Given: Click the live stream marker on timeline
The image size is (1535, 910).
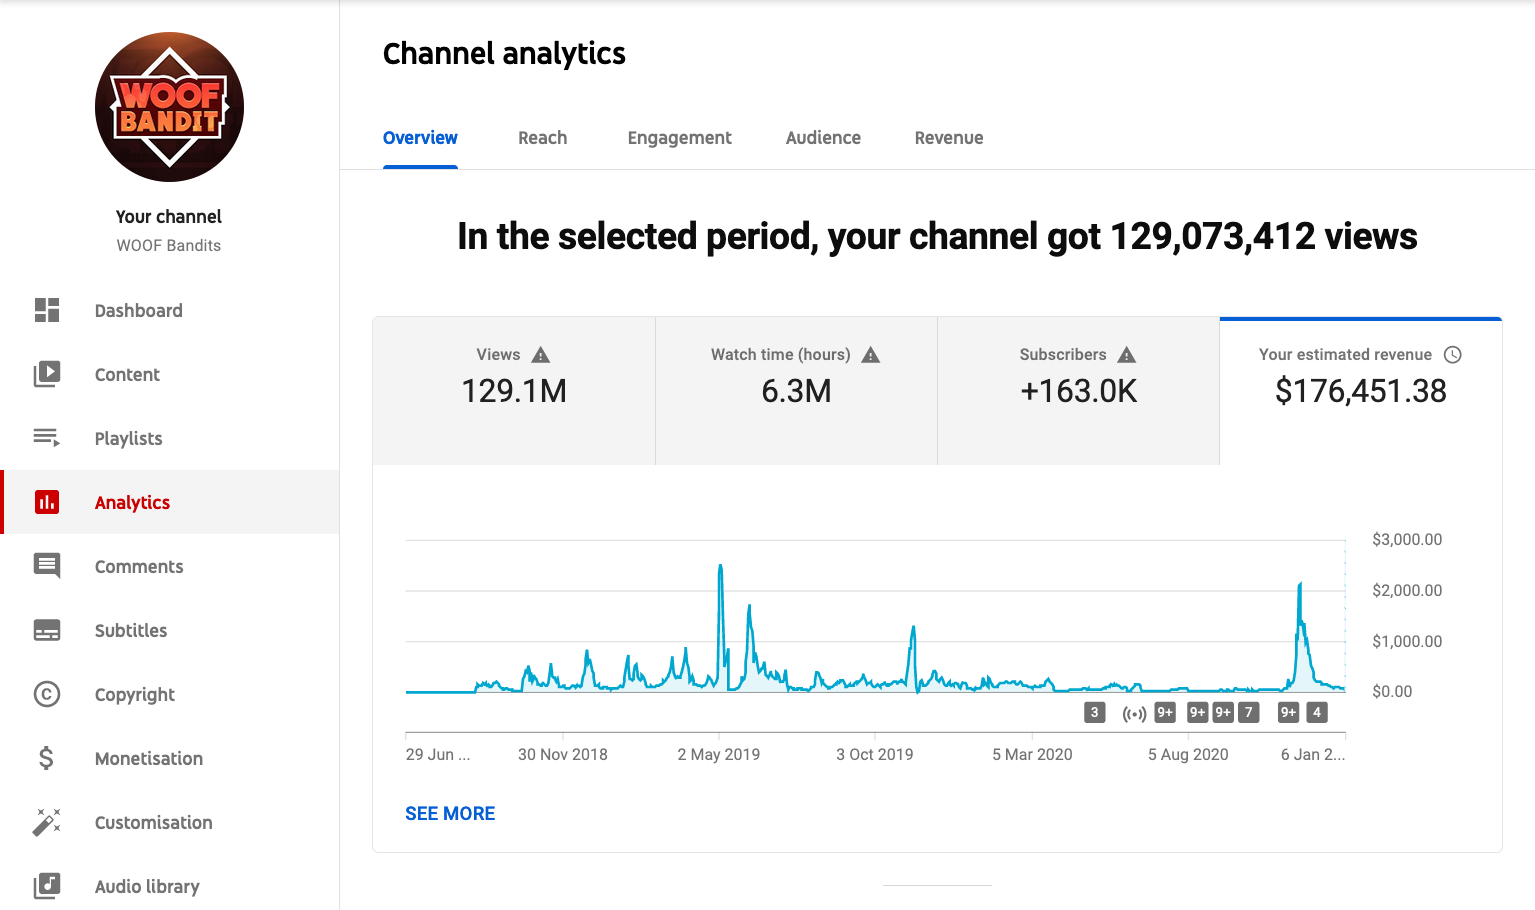Looking at the screenshot, I should [x=1134, y=713].
